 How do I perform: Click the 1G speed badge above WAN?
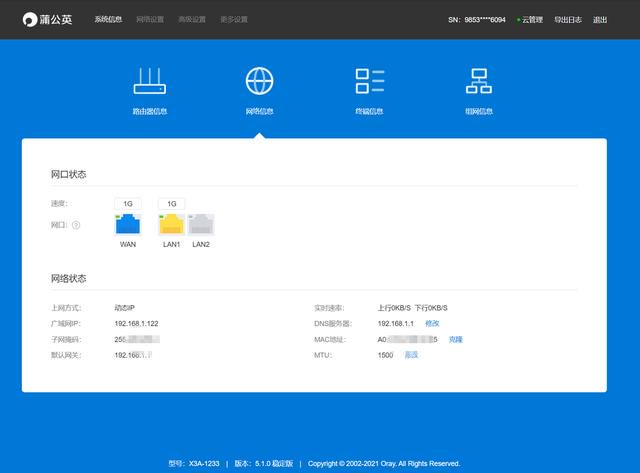128,203
